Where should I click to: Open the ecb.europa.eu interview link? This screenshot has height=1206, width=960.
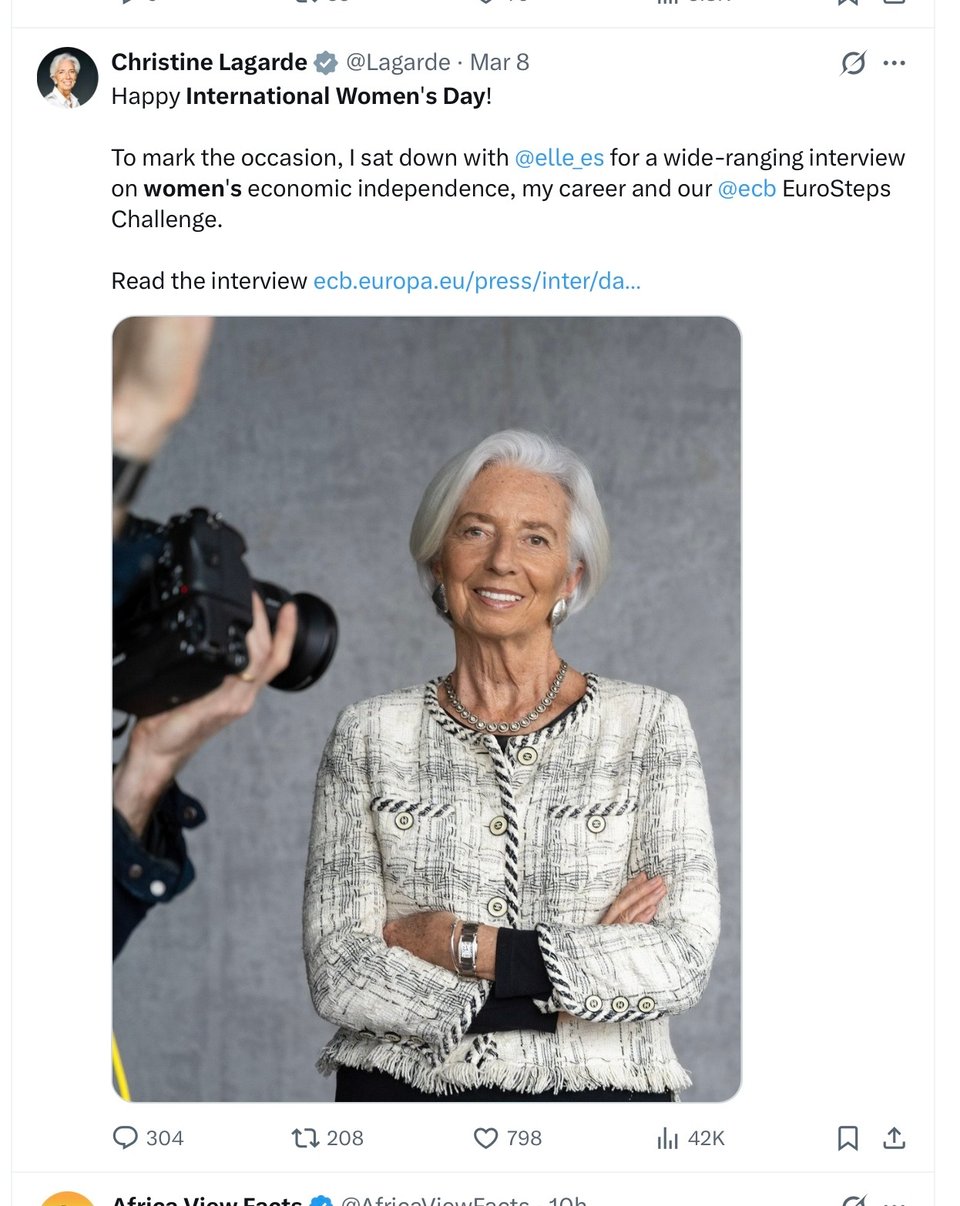coord(477,280)
